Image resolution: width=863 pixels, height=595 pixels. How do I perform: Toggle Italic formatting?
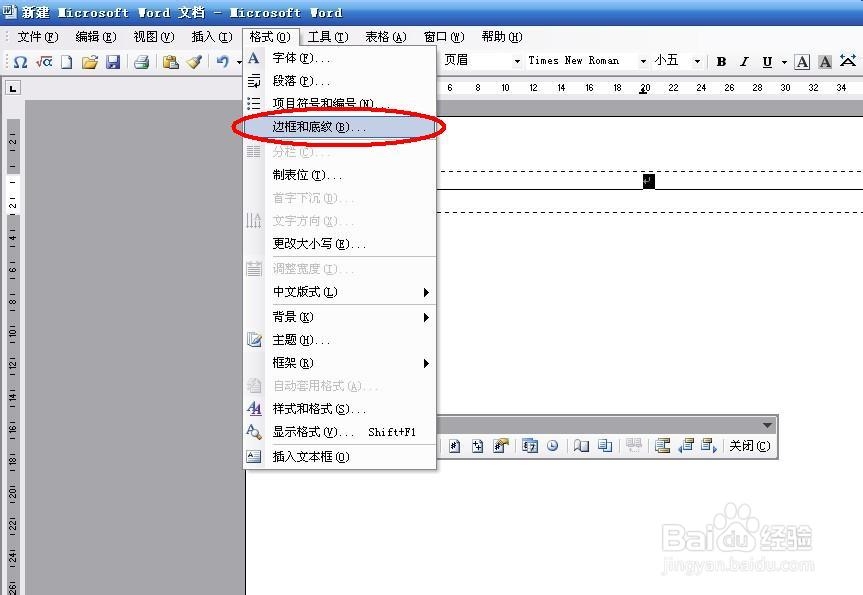pos(744,62)
